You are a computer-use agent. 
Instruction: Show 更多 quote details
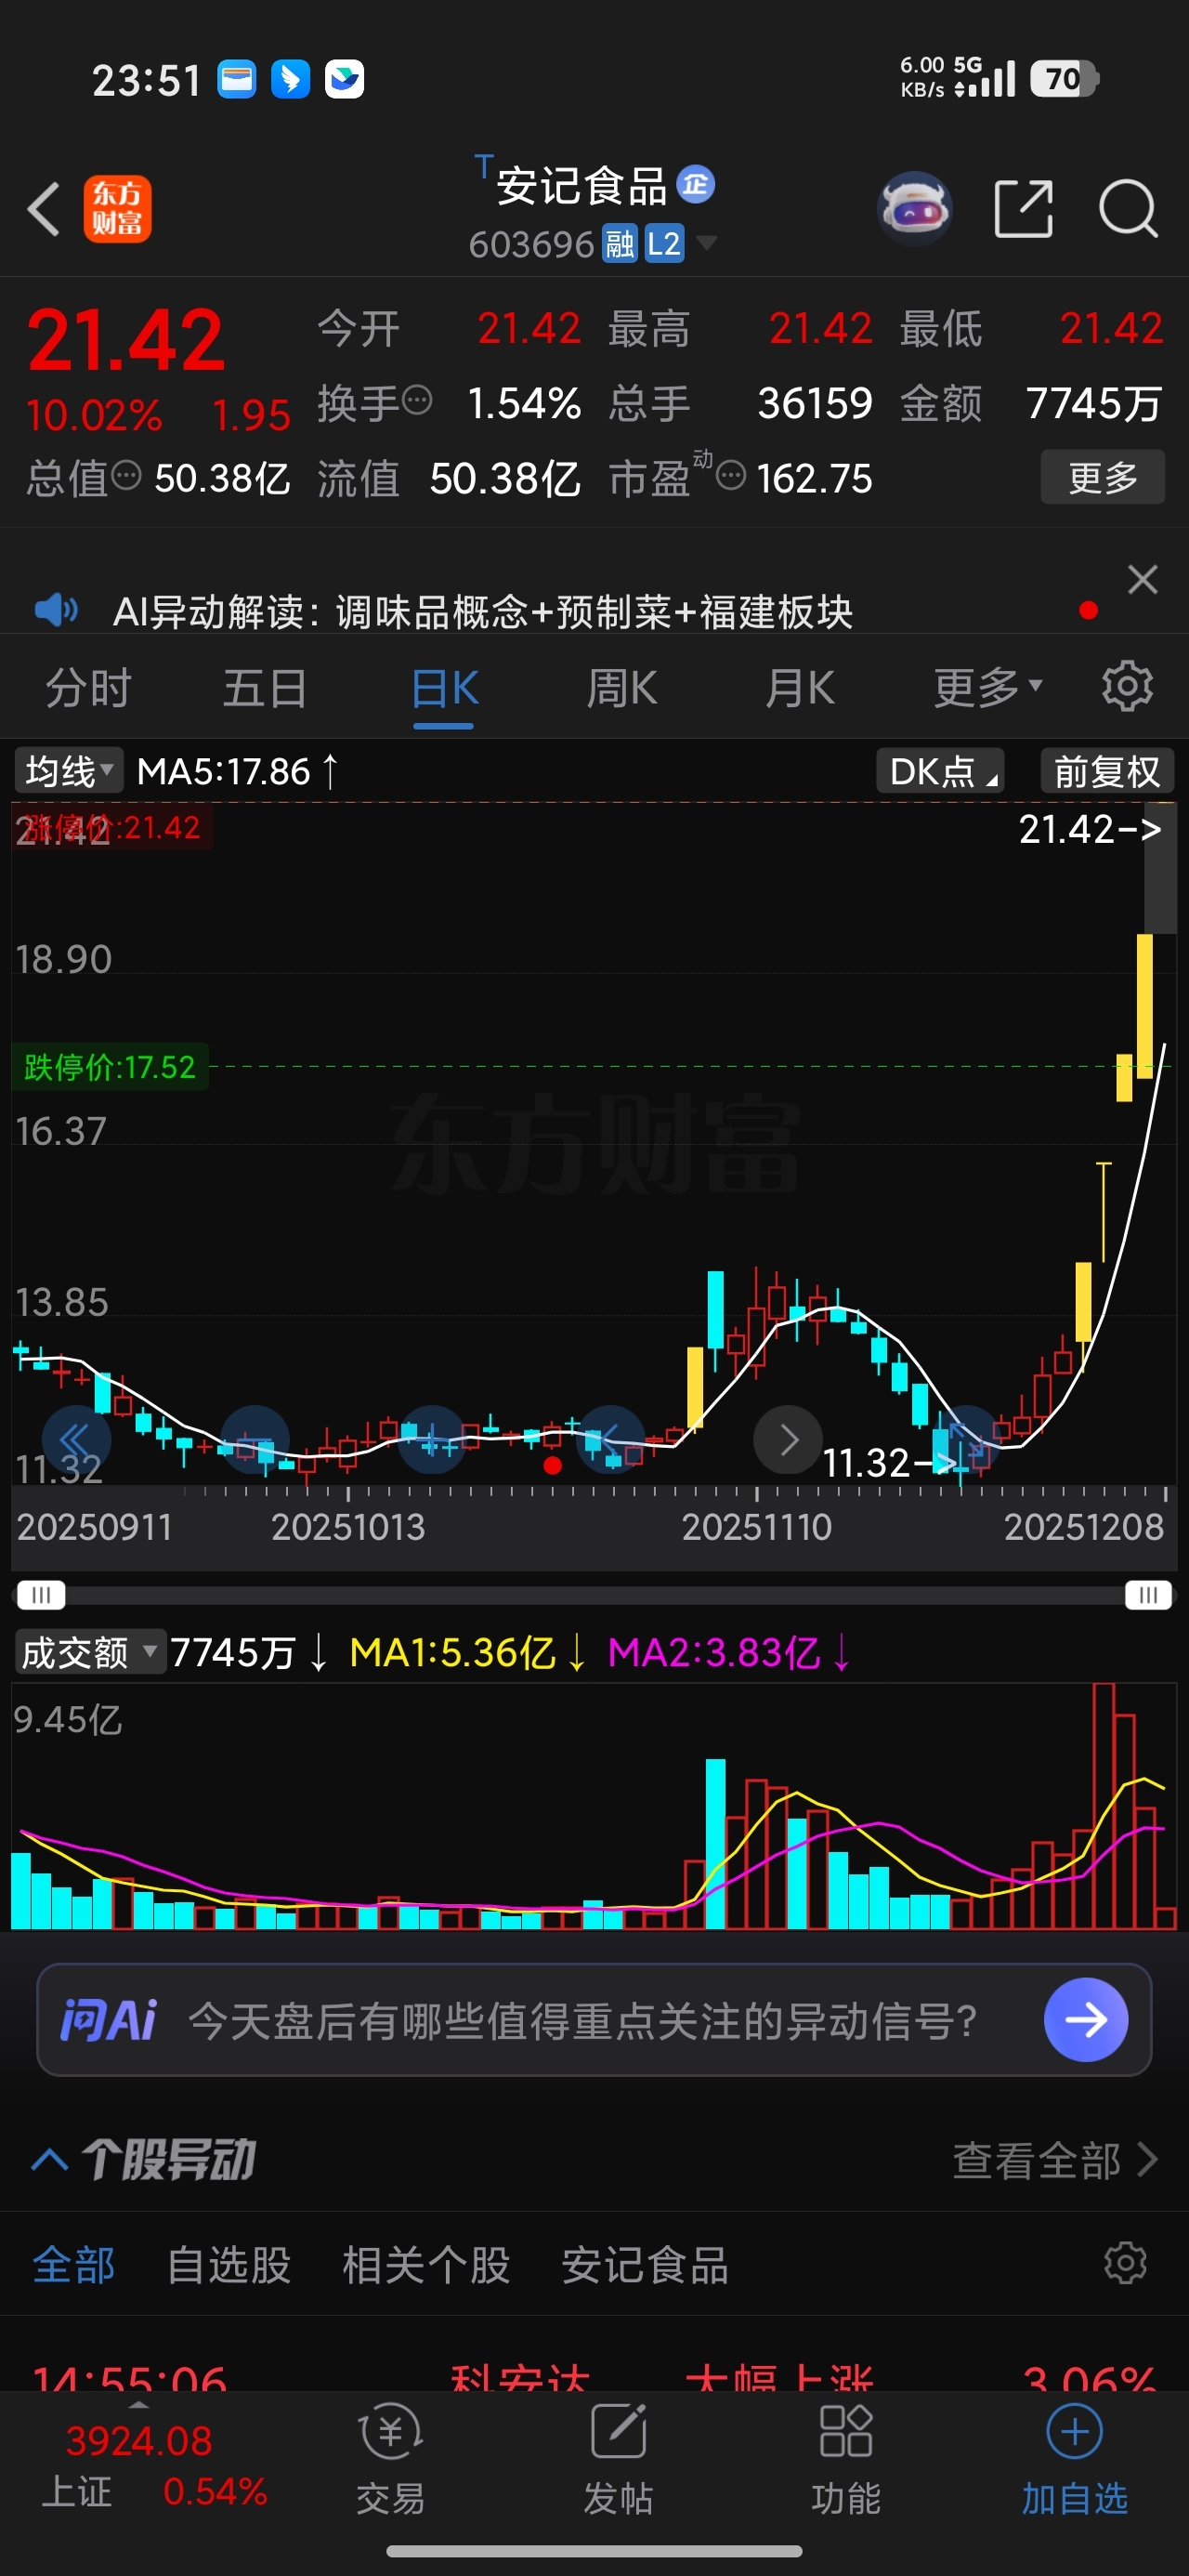pyautogui.click(x=1103, y=477)
